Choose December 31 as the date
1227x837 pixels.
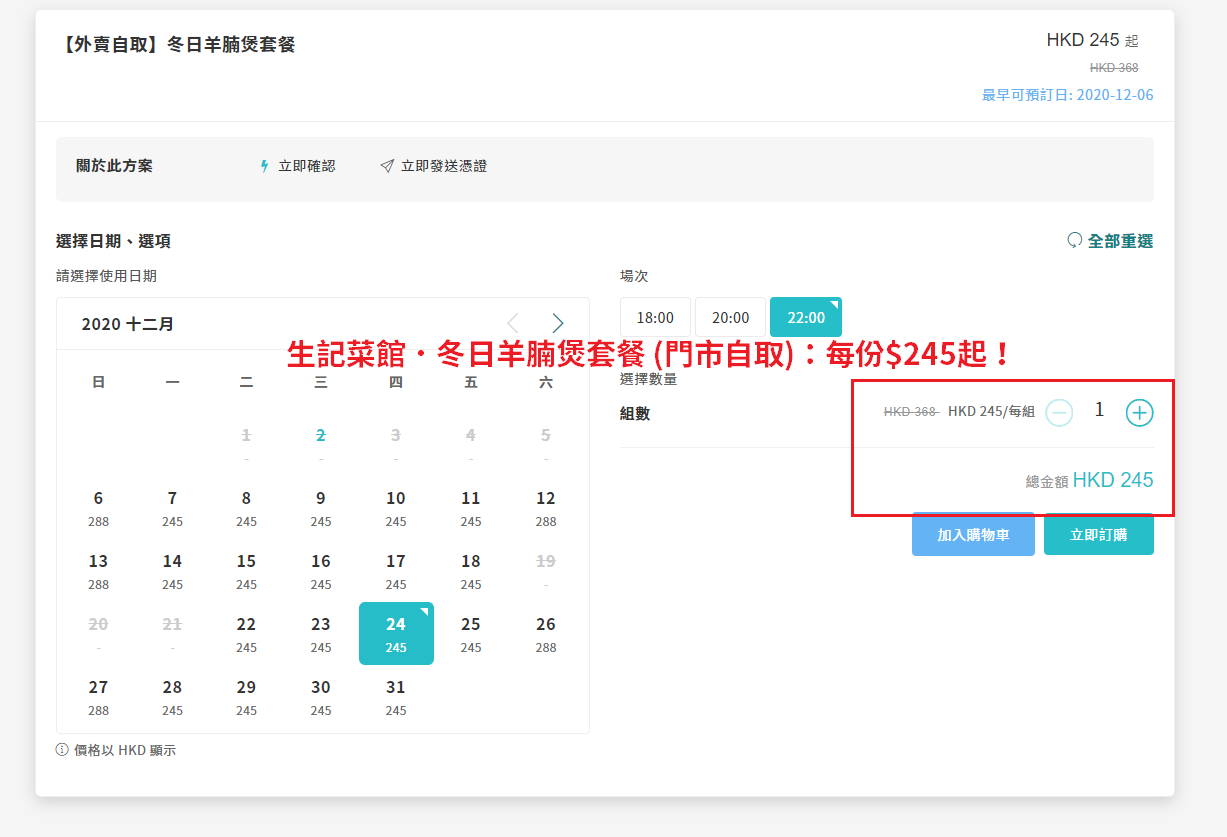point(396,696)
